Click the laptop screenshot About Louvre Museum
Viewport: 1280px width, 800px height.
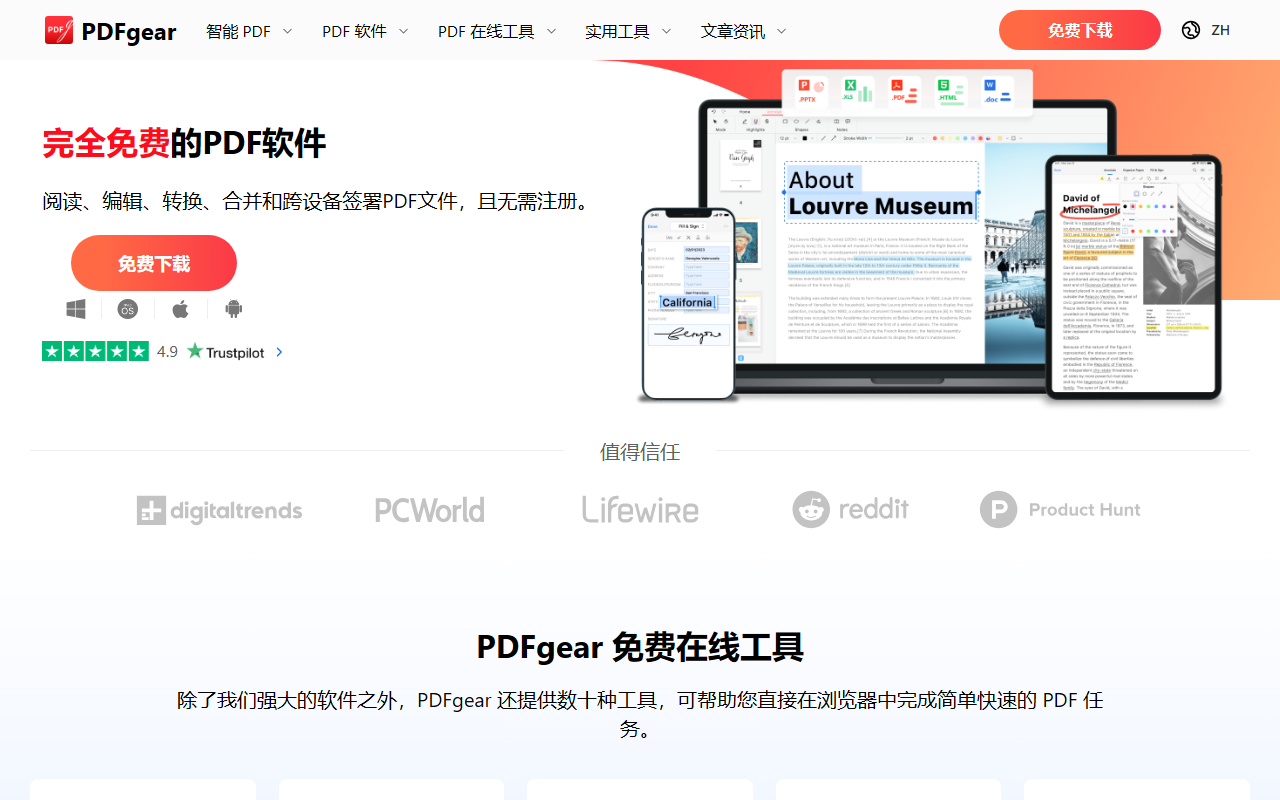coord(882,194)
